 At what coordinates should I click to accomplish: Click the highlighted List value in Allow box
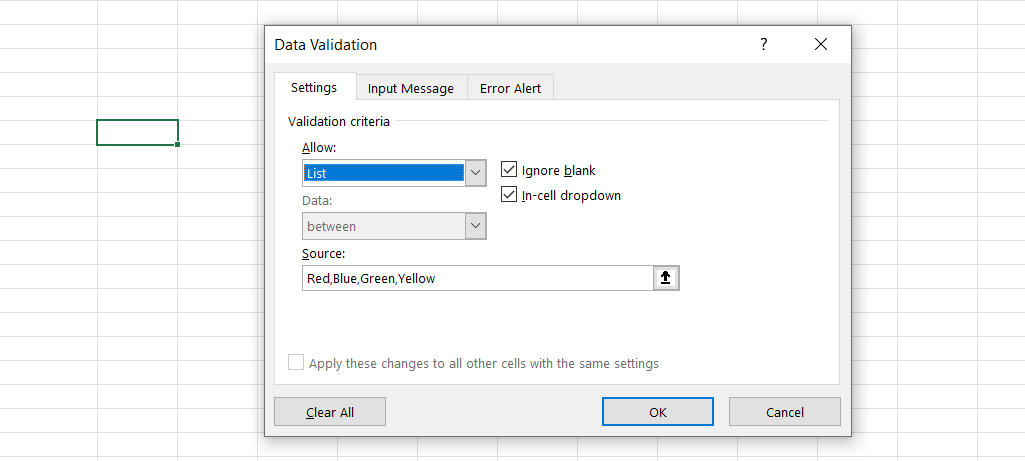point(383,173)
